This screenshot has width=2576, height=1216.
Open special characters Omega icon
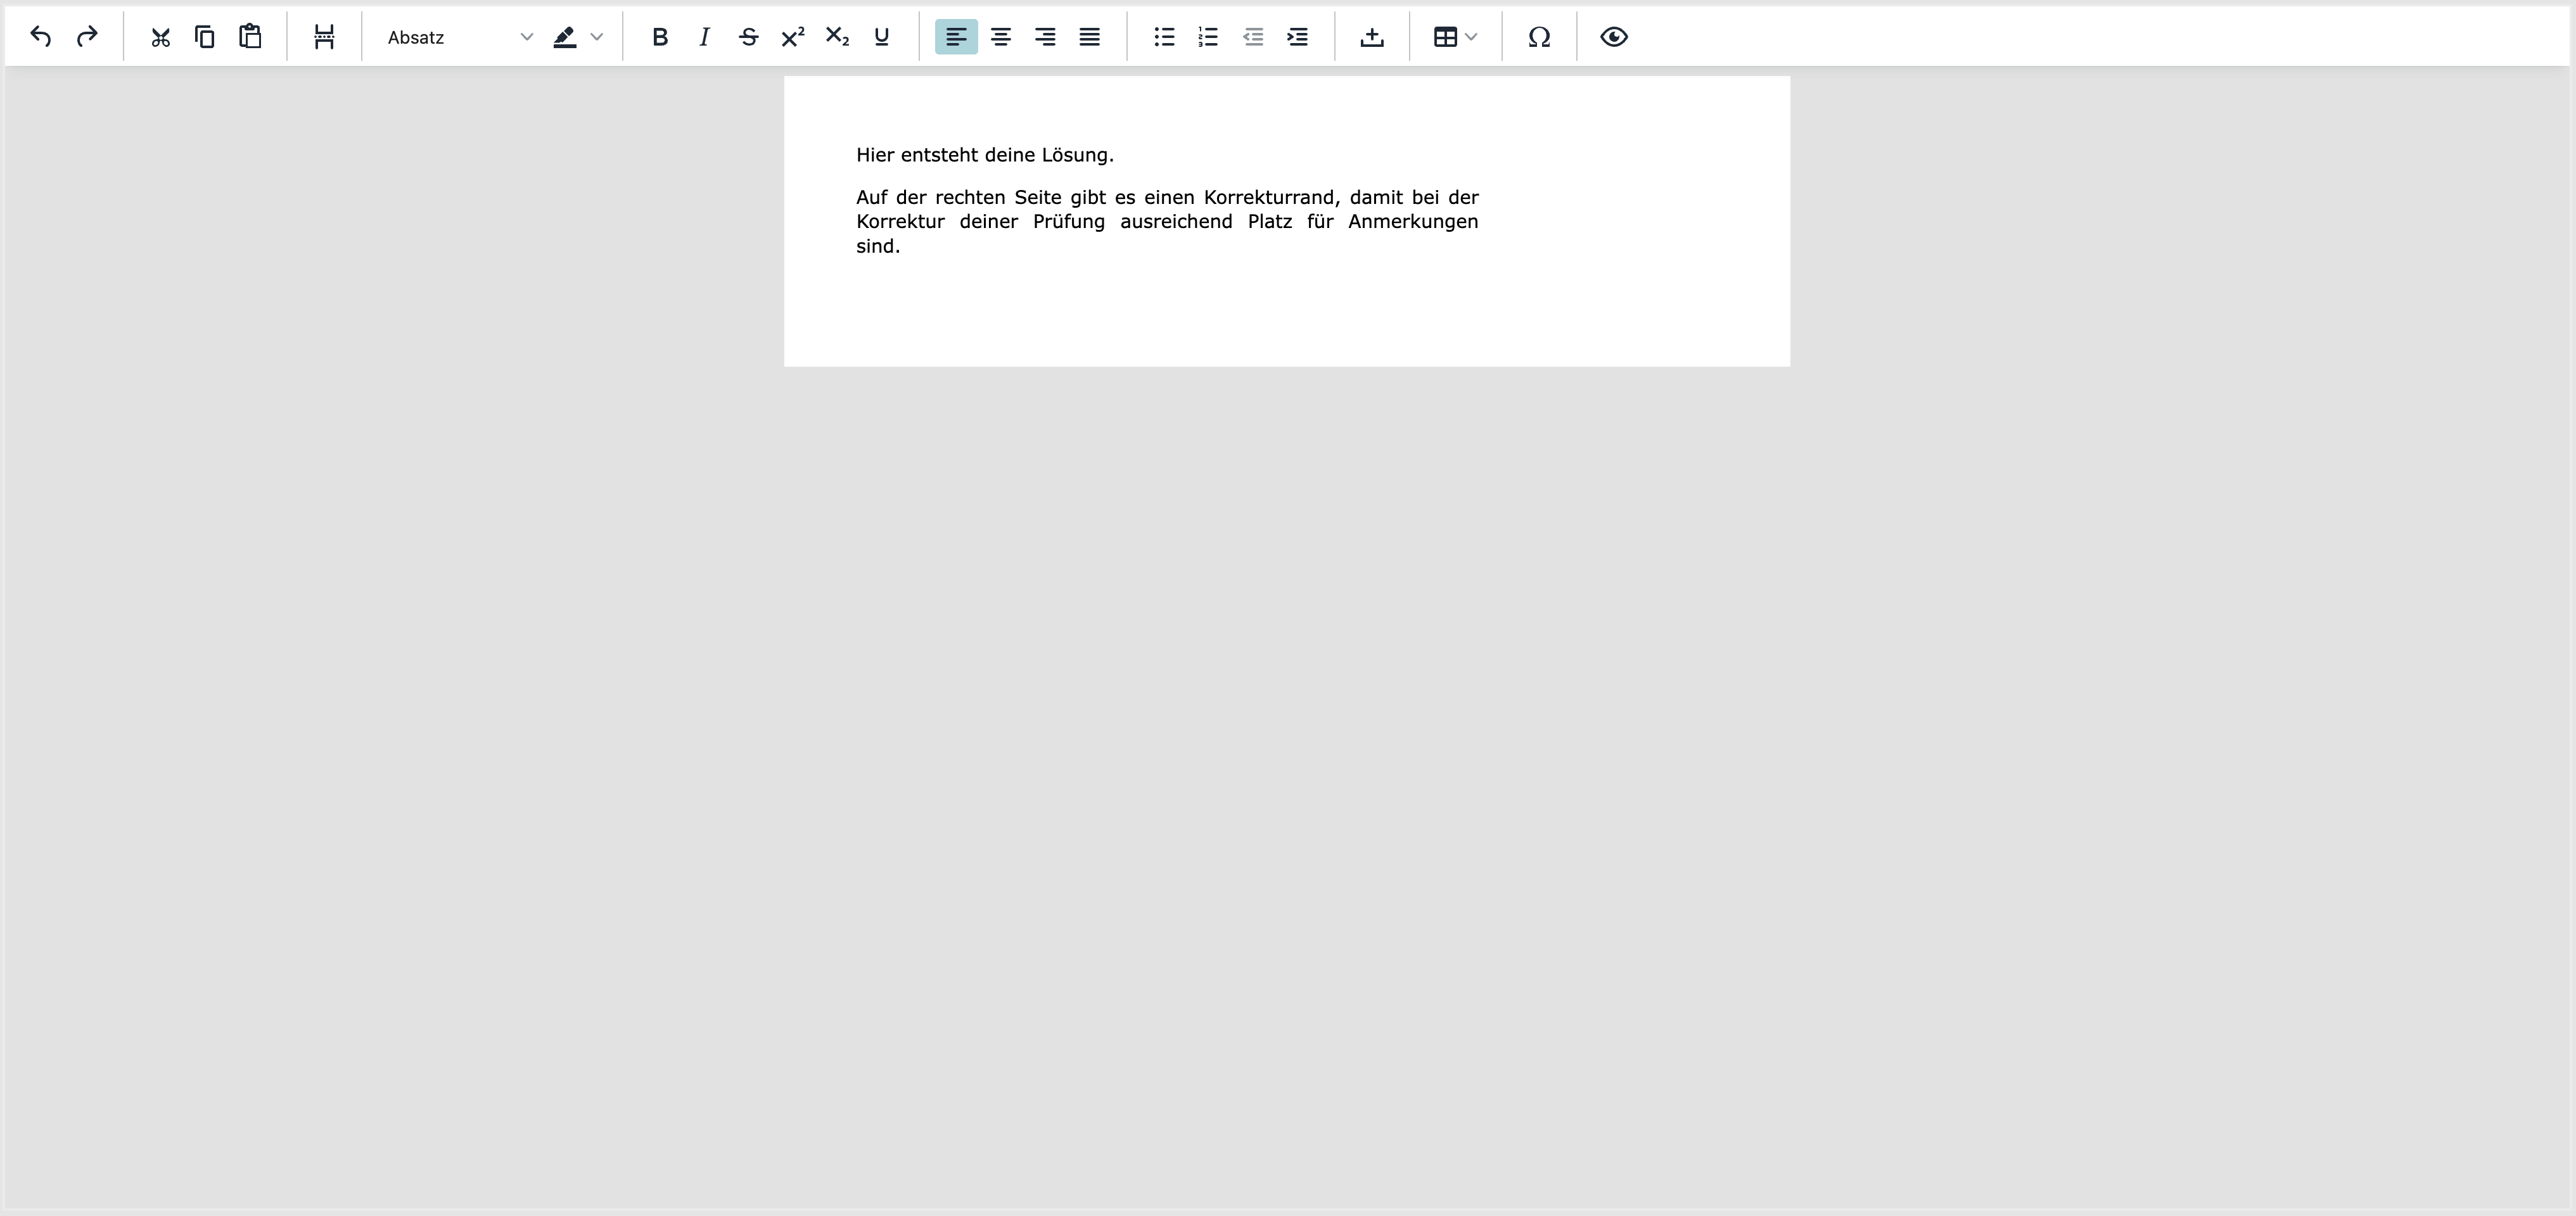coord(1539,37)
